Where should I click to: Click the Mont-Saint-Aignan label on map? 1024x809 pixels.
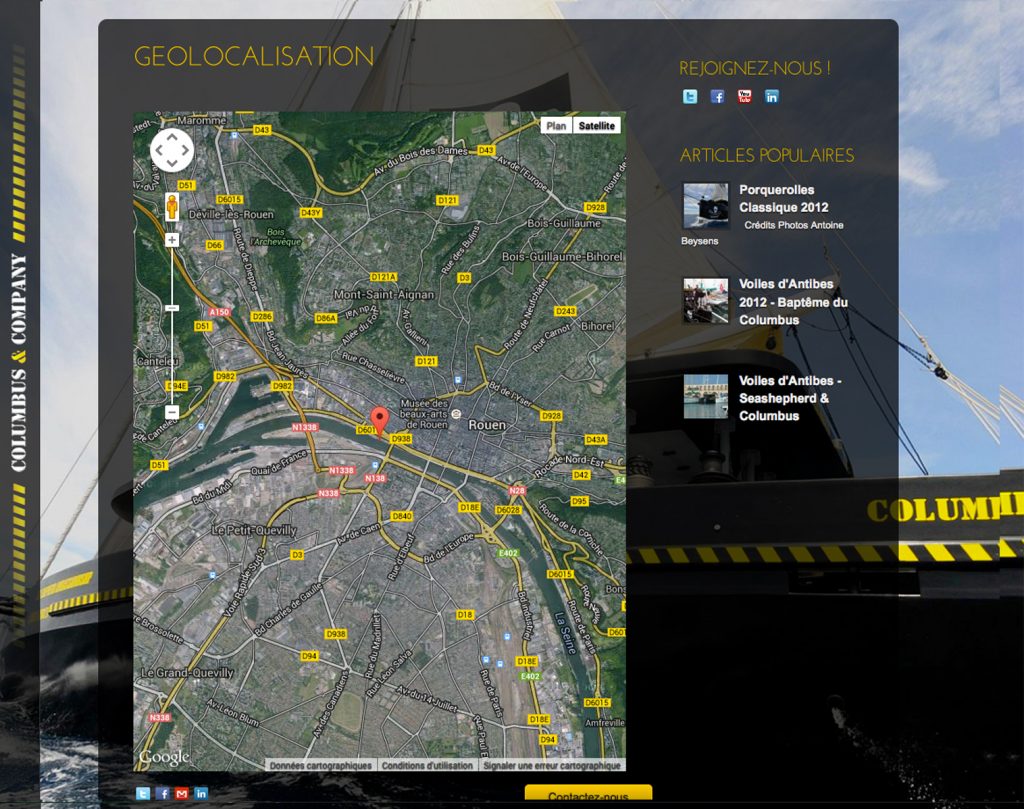click(384, 294)
